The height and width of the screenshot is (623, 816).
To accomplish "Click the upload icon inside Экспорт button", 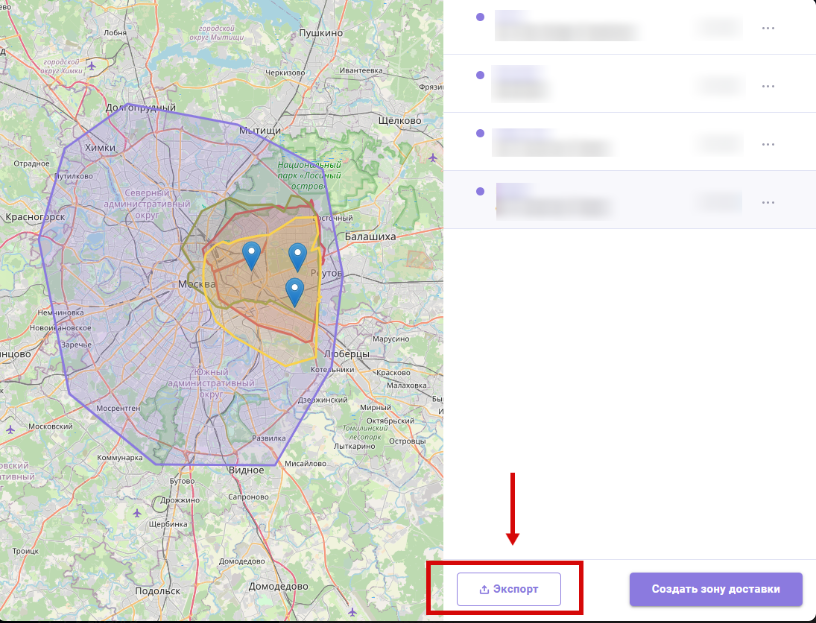I will [484, 589].
